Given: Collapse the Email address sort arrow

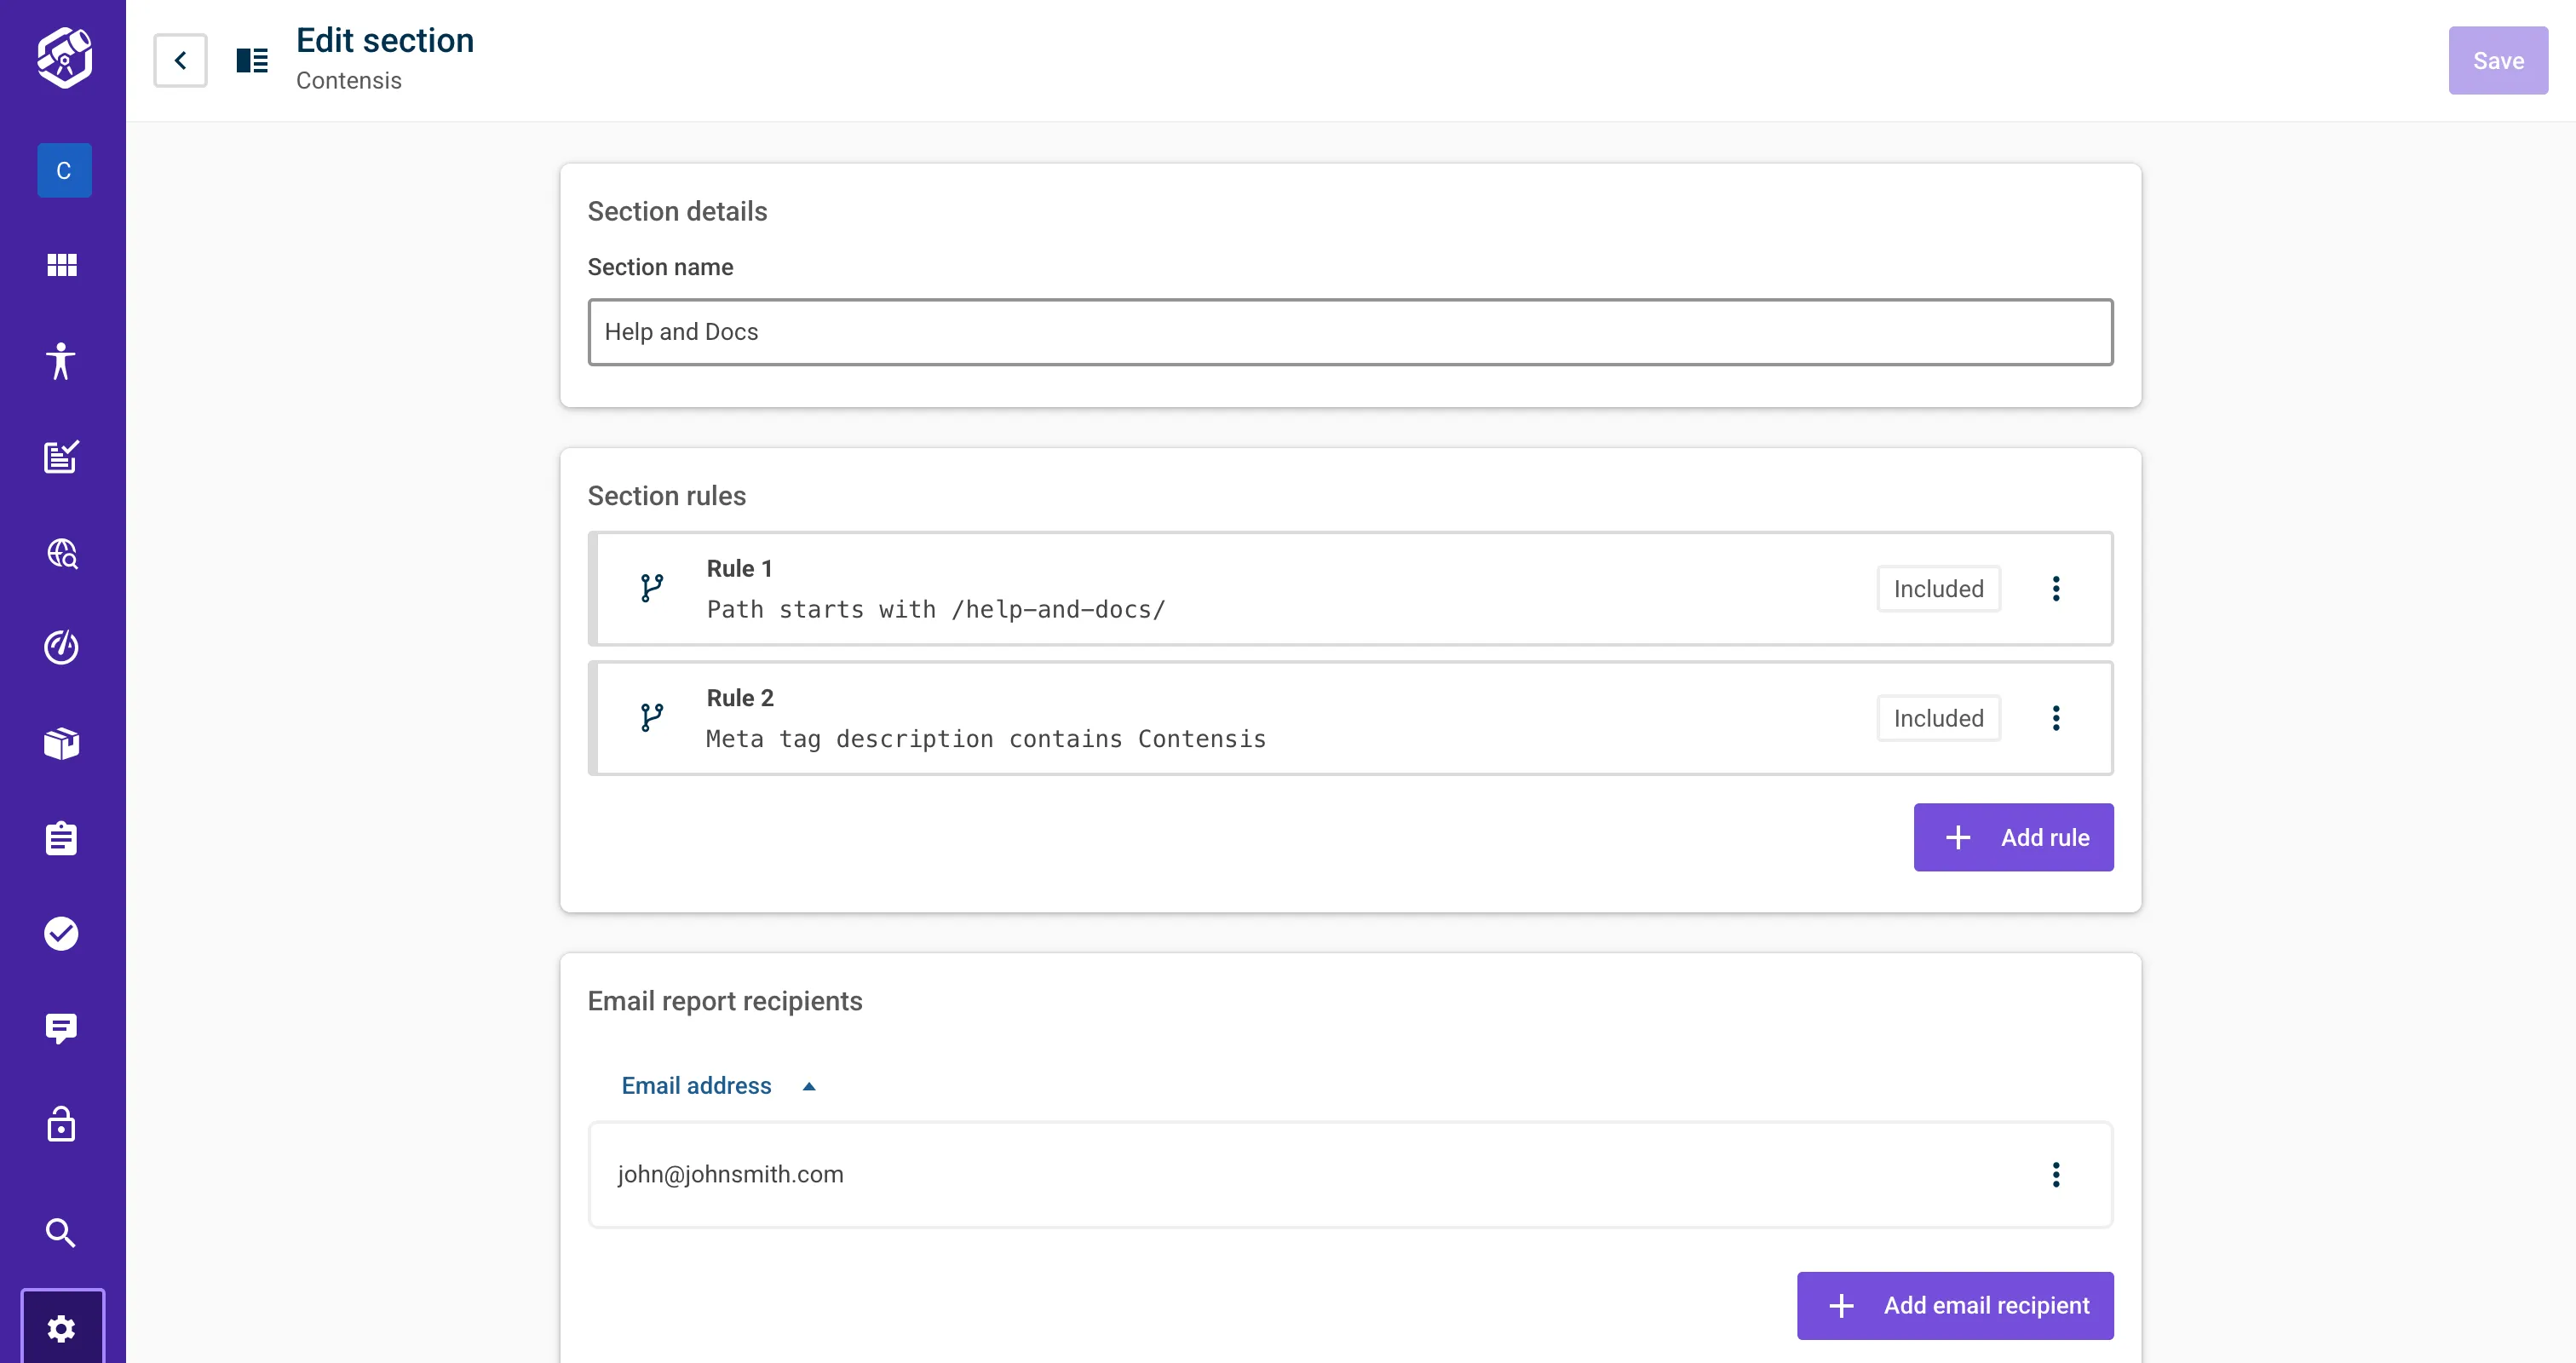Looking at the screenshot, I should click(x=808, y=1086).
